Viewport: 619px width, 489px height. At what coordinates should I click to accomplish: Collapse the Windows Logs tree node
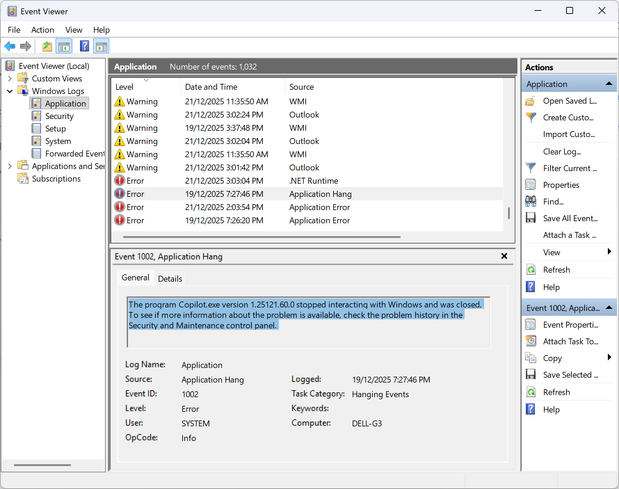click(x=10, y=91)
